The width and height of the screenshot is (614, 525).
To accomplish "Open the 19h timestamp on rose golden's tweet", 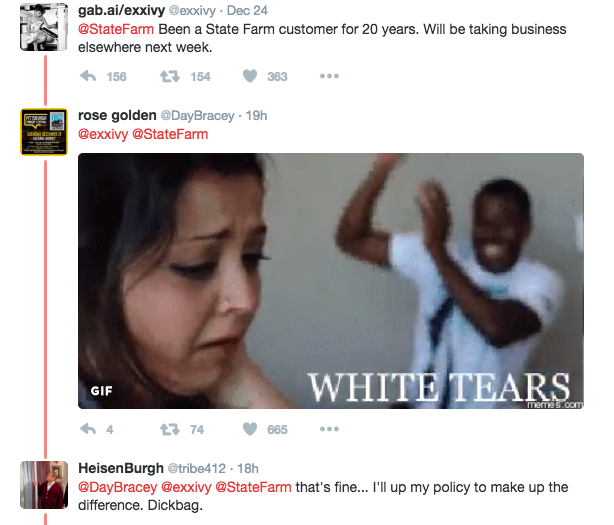I will 256,115.
